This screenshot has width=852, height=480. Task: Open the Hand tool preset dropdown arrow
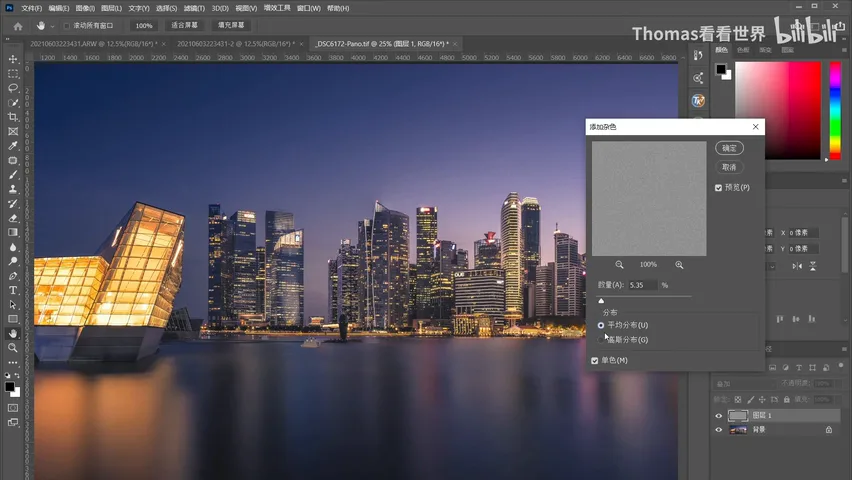tap(52, 26)
